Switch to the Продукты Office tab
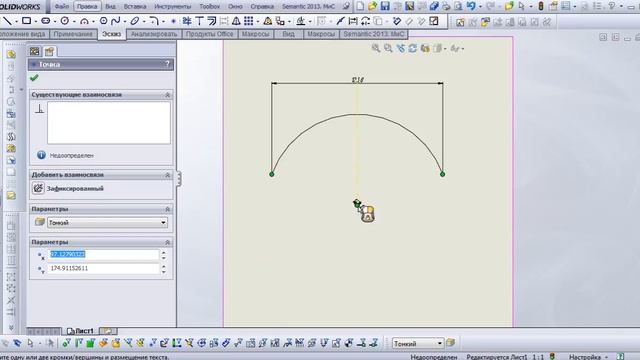 click(x=209, y=34)
